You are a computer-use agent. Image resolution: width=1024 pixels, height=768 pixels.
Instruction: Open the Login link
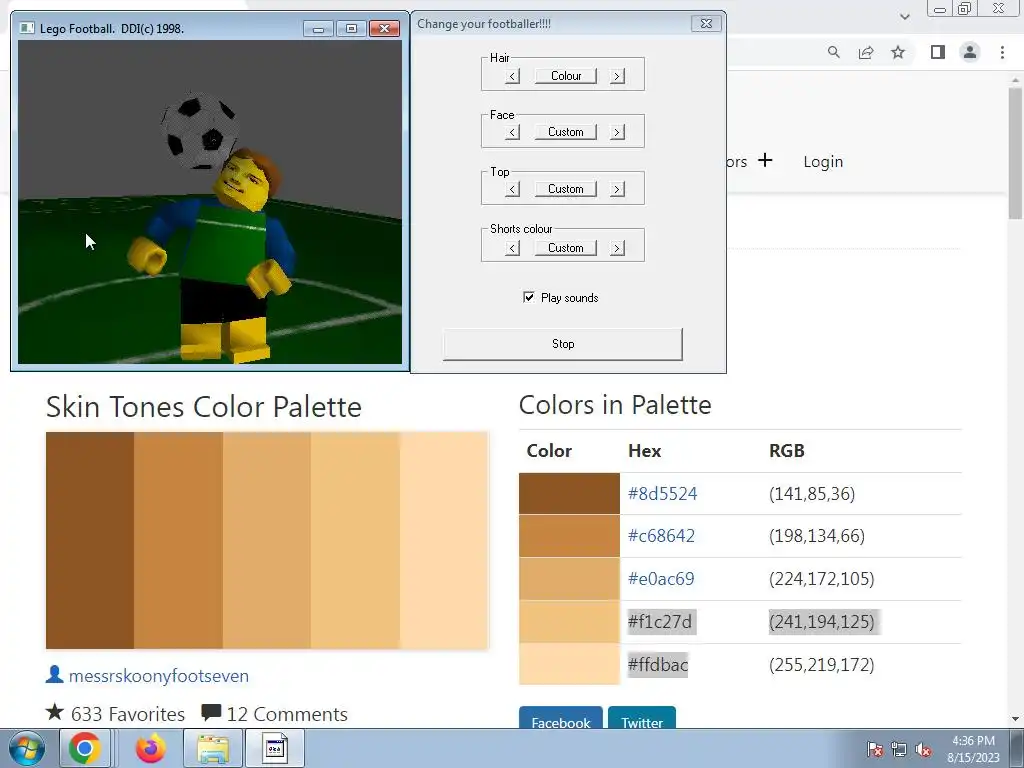pos(823,161)
